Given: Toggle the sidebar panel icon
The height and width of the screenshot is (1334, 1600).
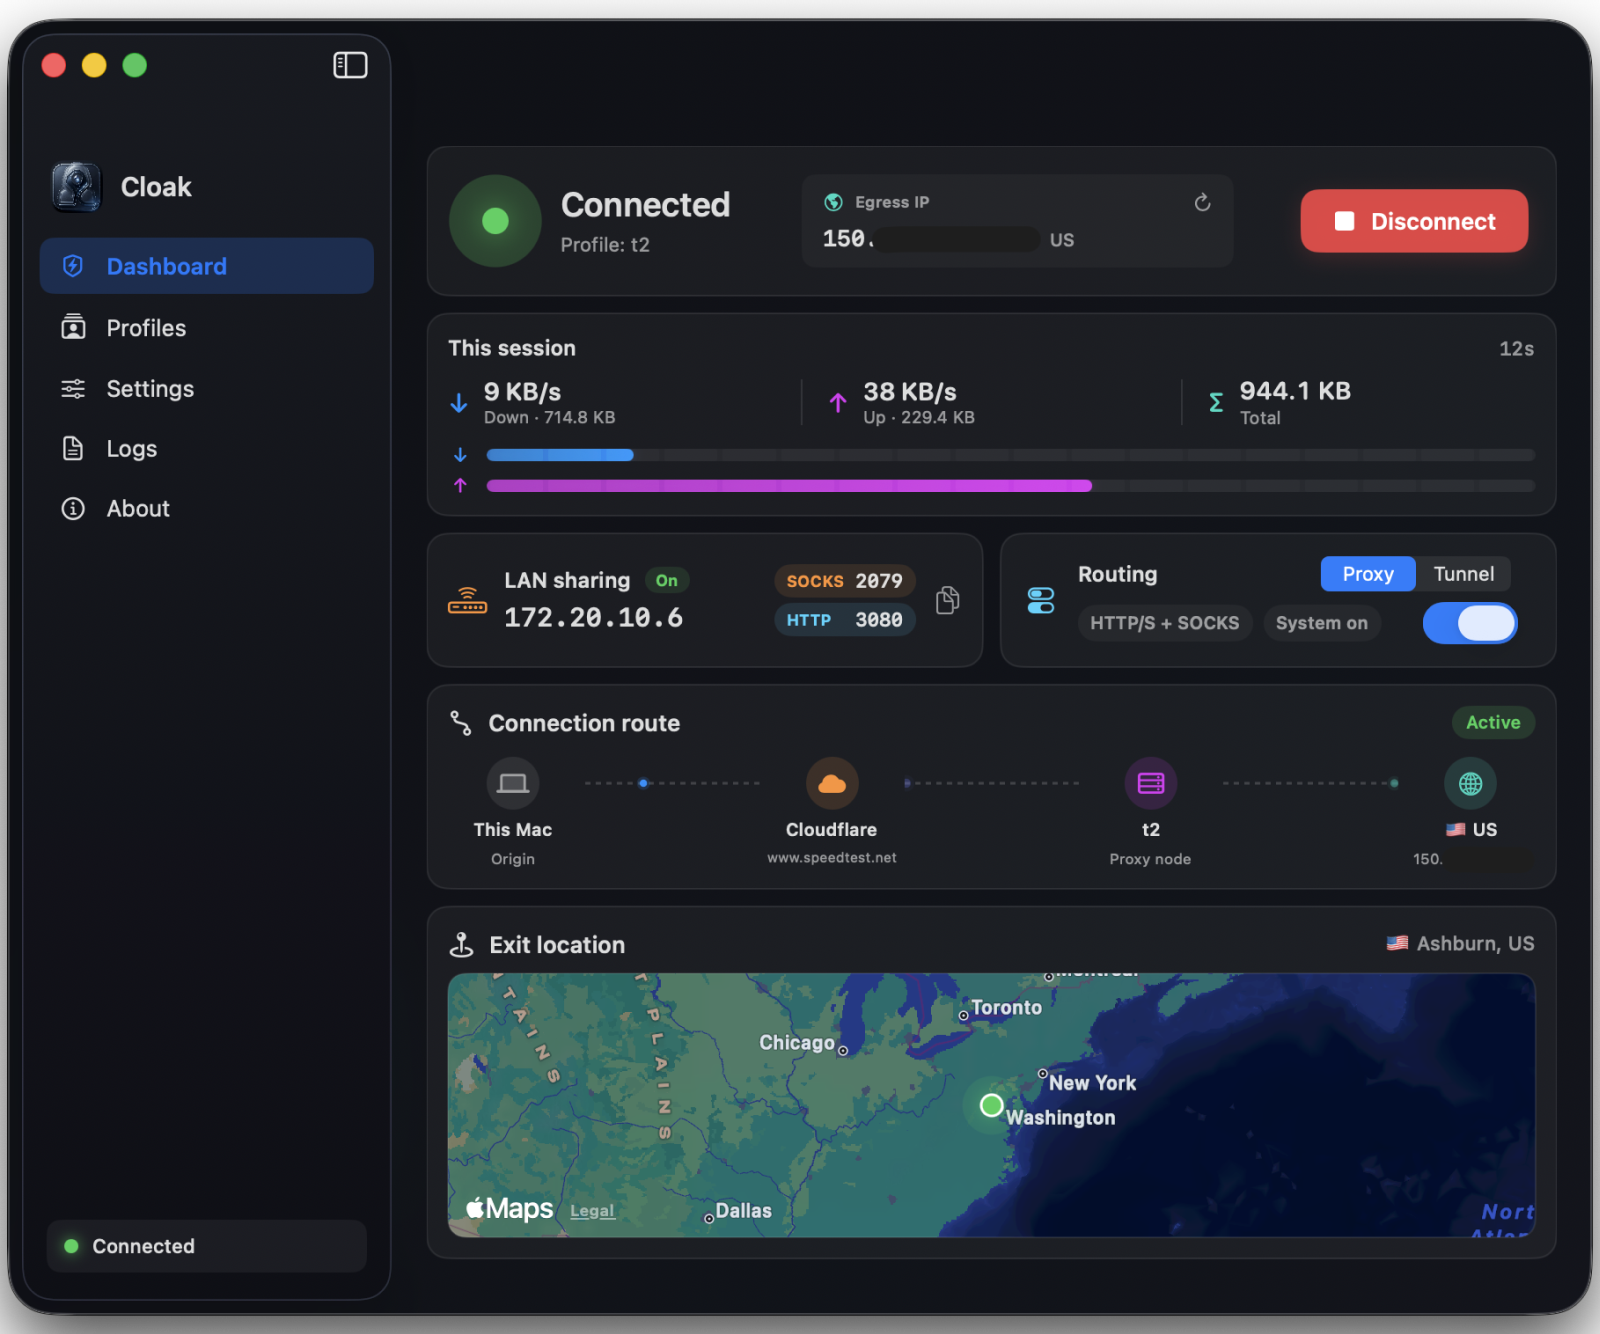Looking at the screenshot, I should pos(350,65).
